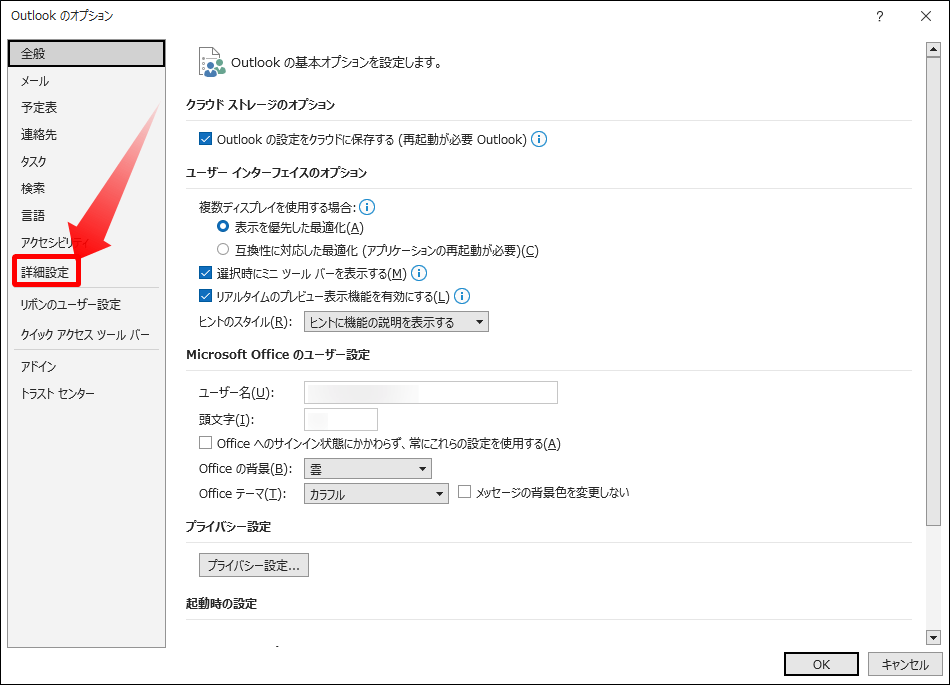Viewport: 950px width, 685px height.
Task: Click the vertical scrollbar thumb
Action: point(933,291)
